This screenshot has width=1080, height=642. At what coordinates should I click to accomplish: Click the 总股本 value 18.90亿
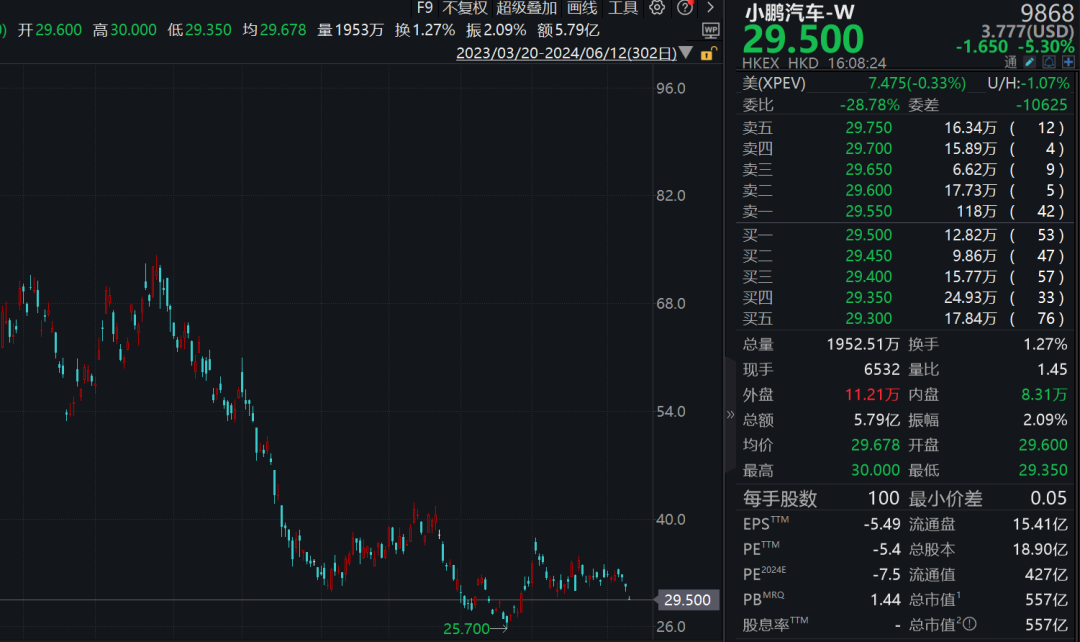1040,550
